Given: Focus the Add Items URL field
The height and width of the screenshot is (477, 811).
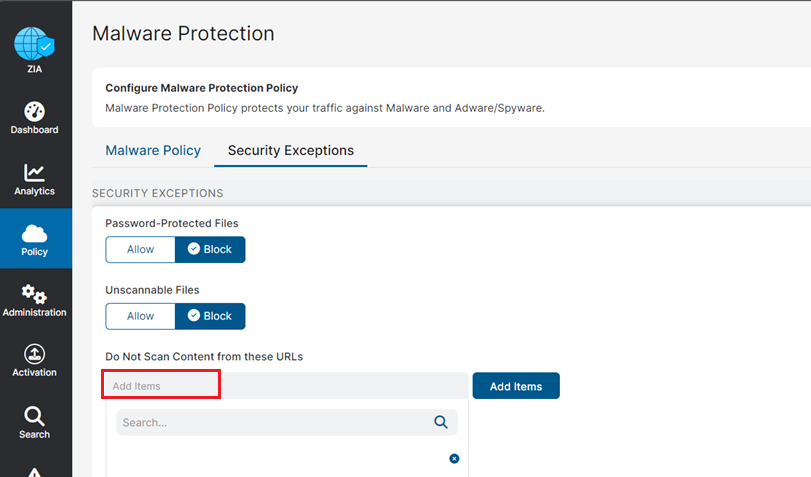Looking at the screenshot, I should tap(286, 385).
